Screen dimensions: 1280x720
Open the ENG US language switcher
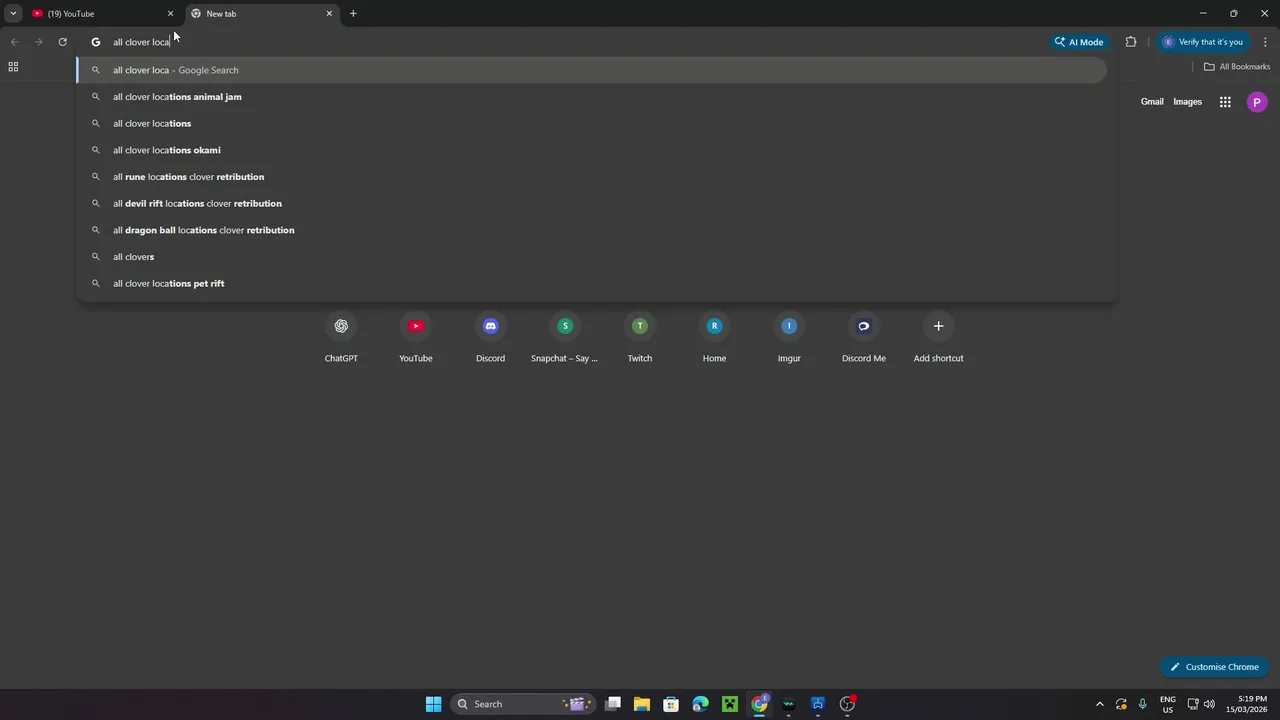[1167, 704]
